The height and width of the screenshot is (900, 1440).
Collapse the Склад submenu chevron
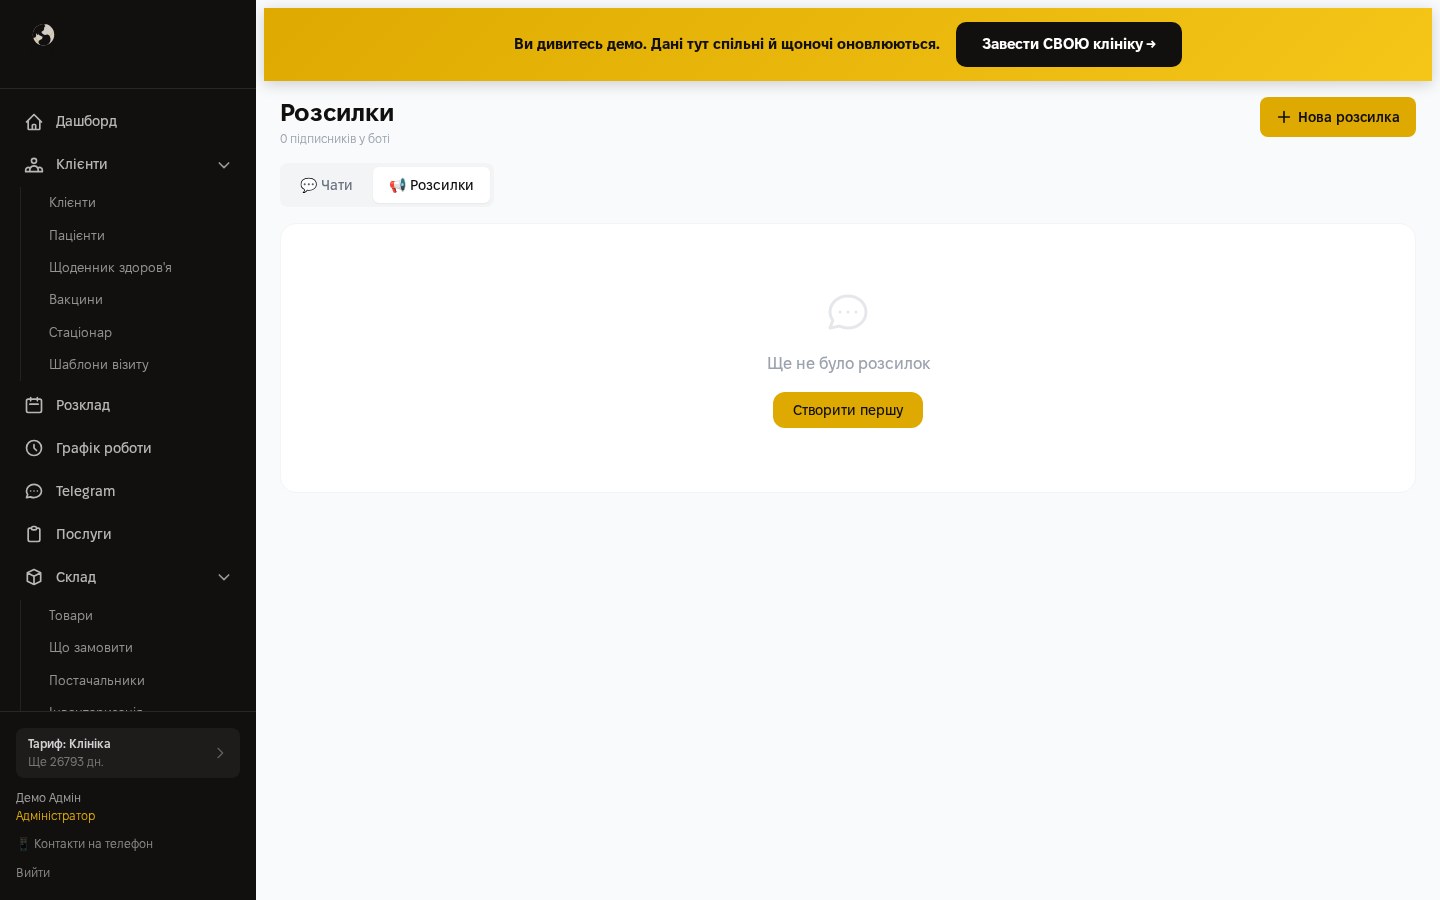point(224,577)
